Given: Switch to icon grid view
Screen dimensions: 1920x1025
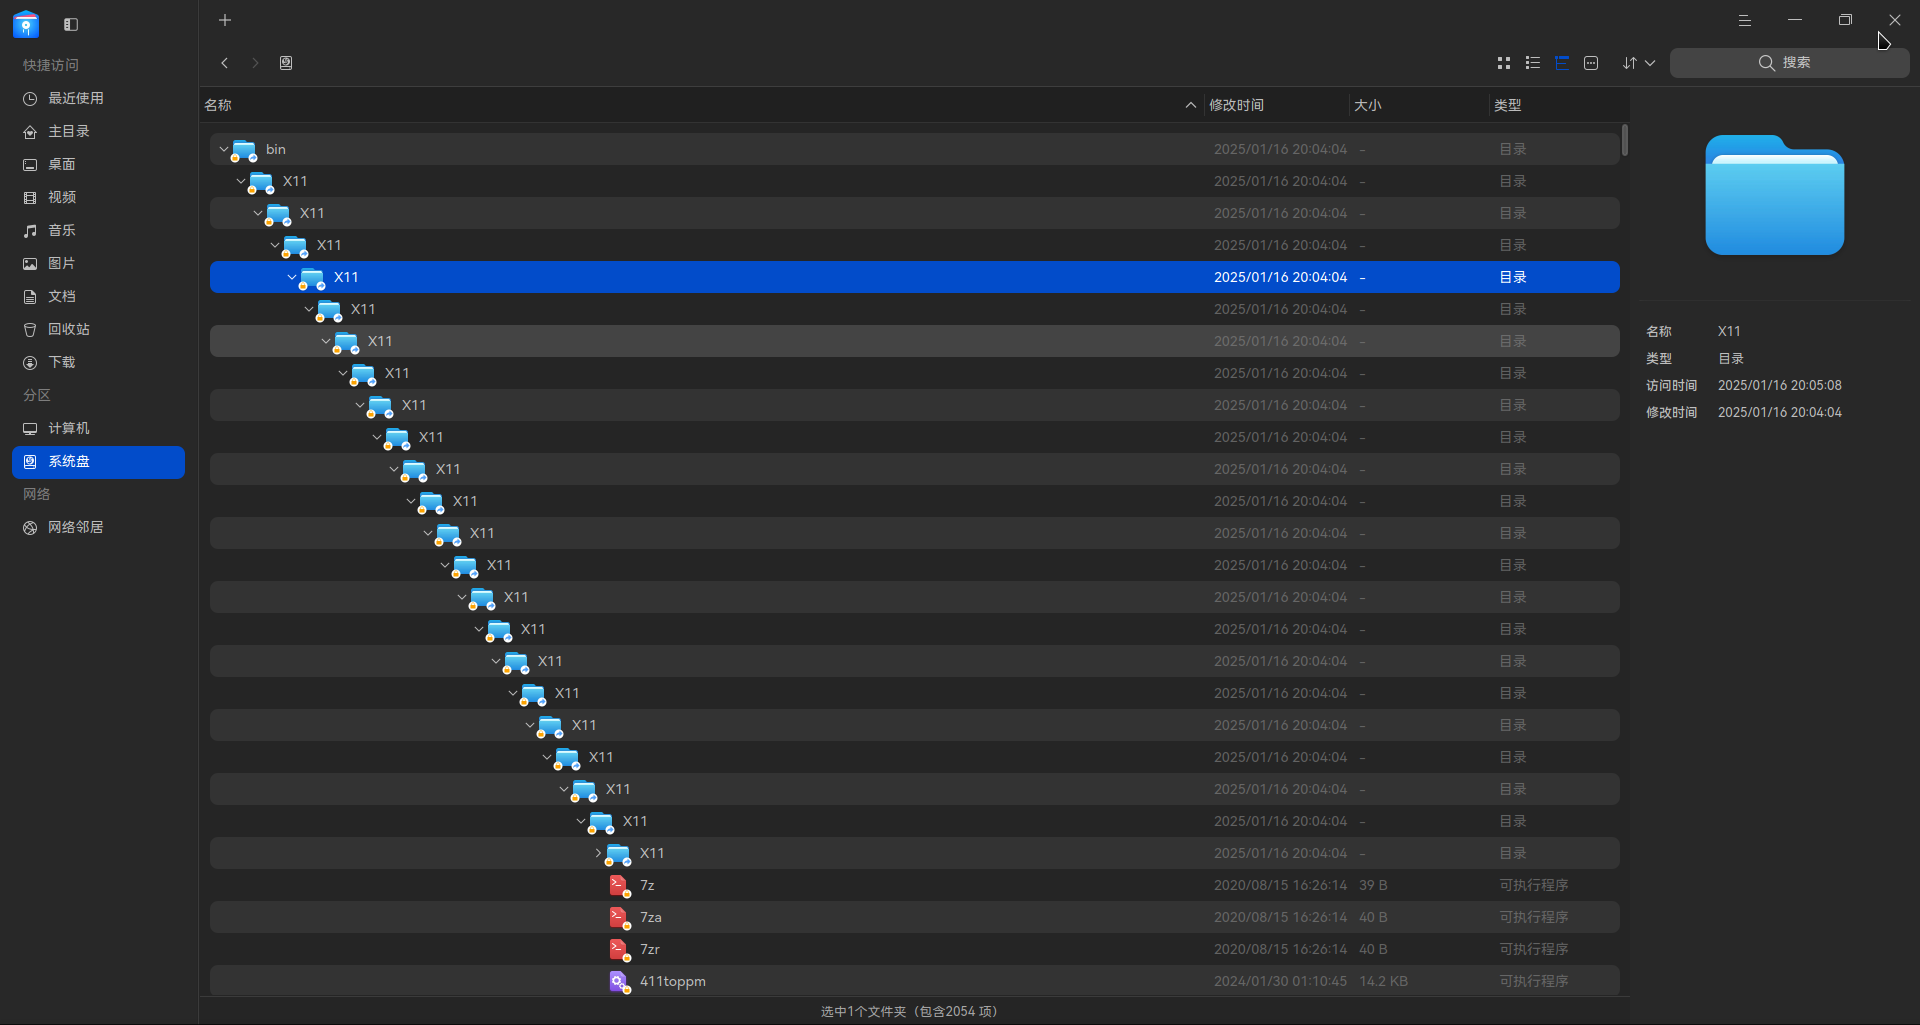Looking at the screenshot, I should pyautogui.click(x=1504, y=63).
